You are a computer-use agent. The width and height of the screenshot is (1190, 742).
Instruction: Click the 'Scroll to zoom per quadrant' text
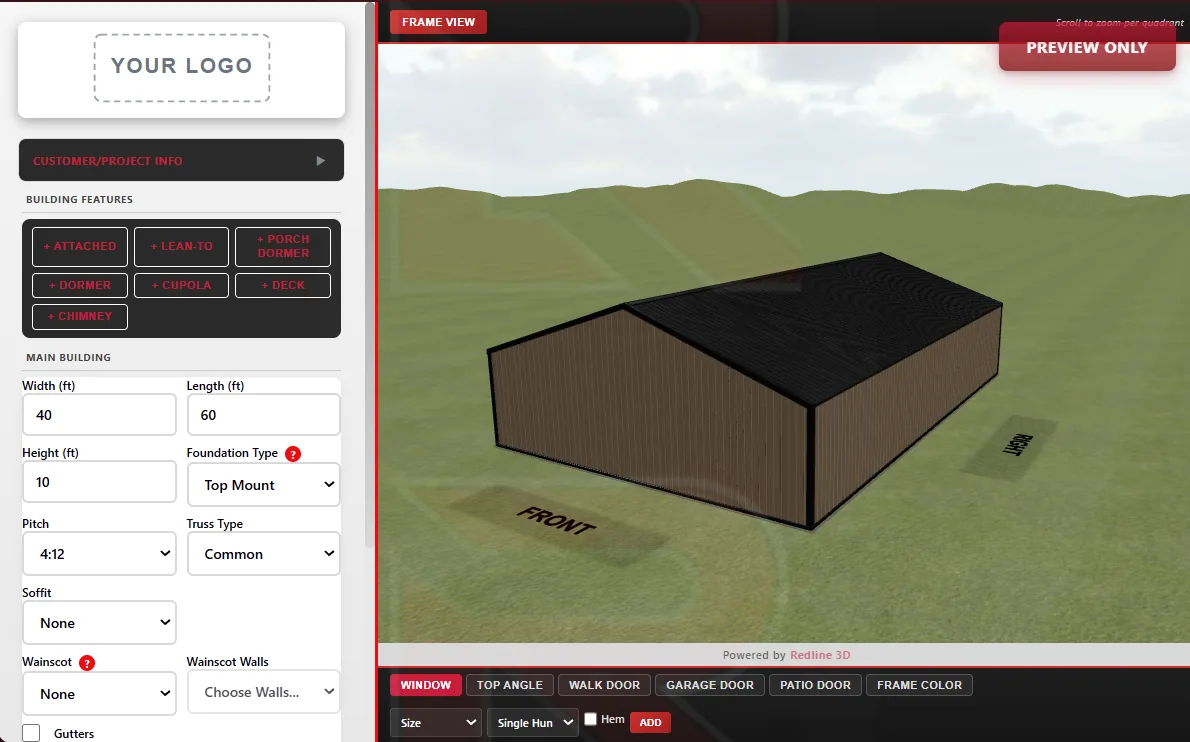1119,23
